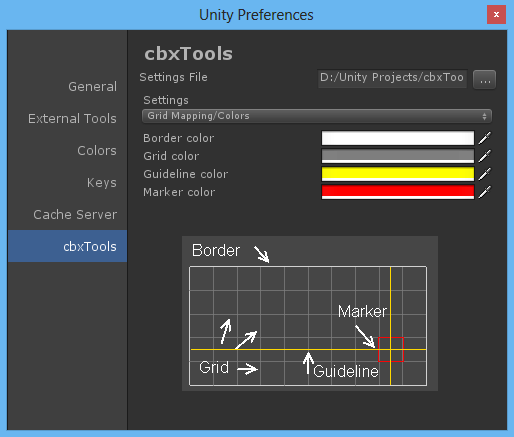Click the grid preview diagram image
Image resolution: width=514 pixels, height=437 pixels.
(x=310, y=313)
